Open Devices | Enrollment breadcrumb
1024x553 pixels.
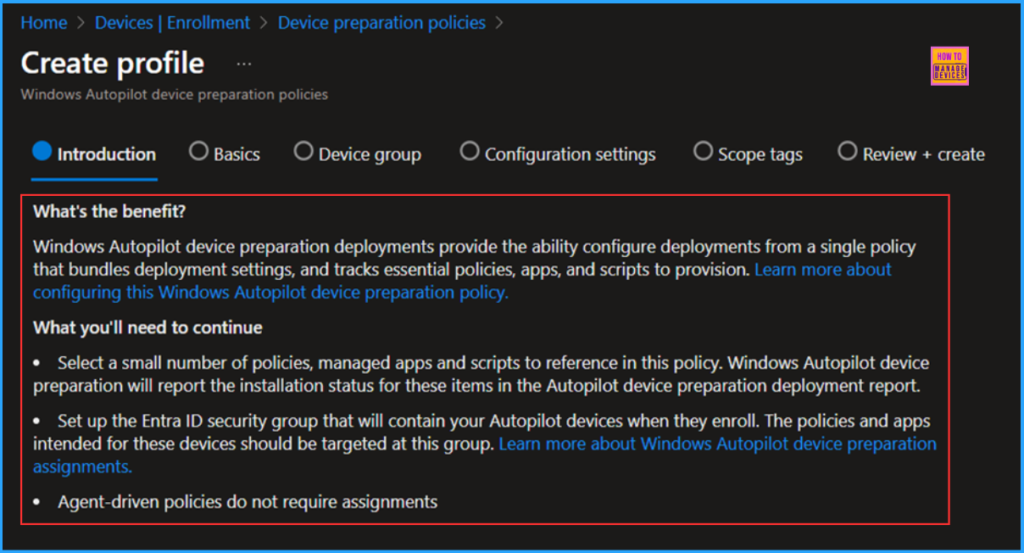click(x=172, y=23)
